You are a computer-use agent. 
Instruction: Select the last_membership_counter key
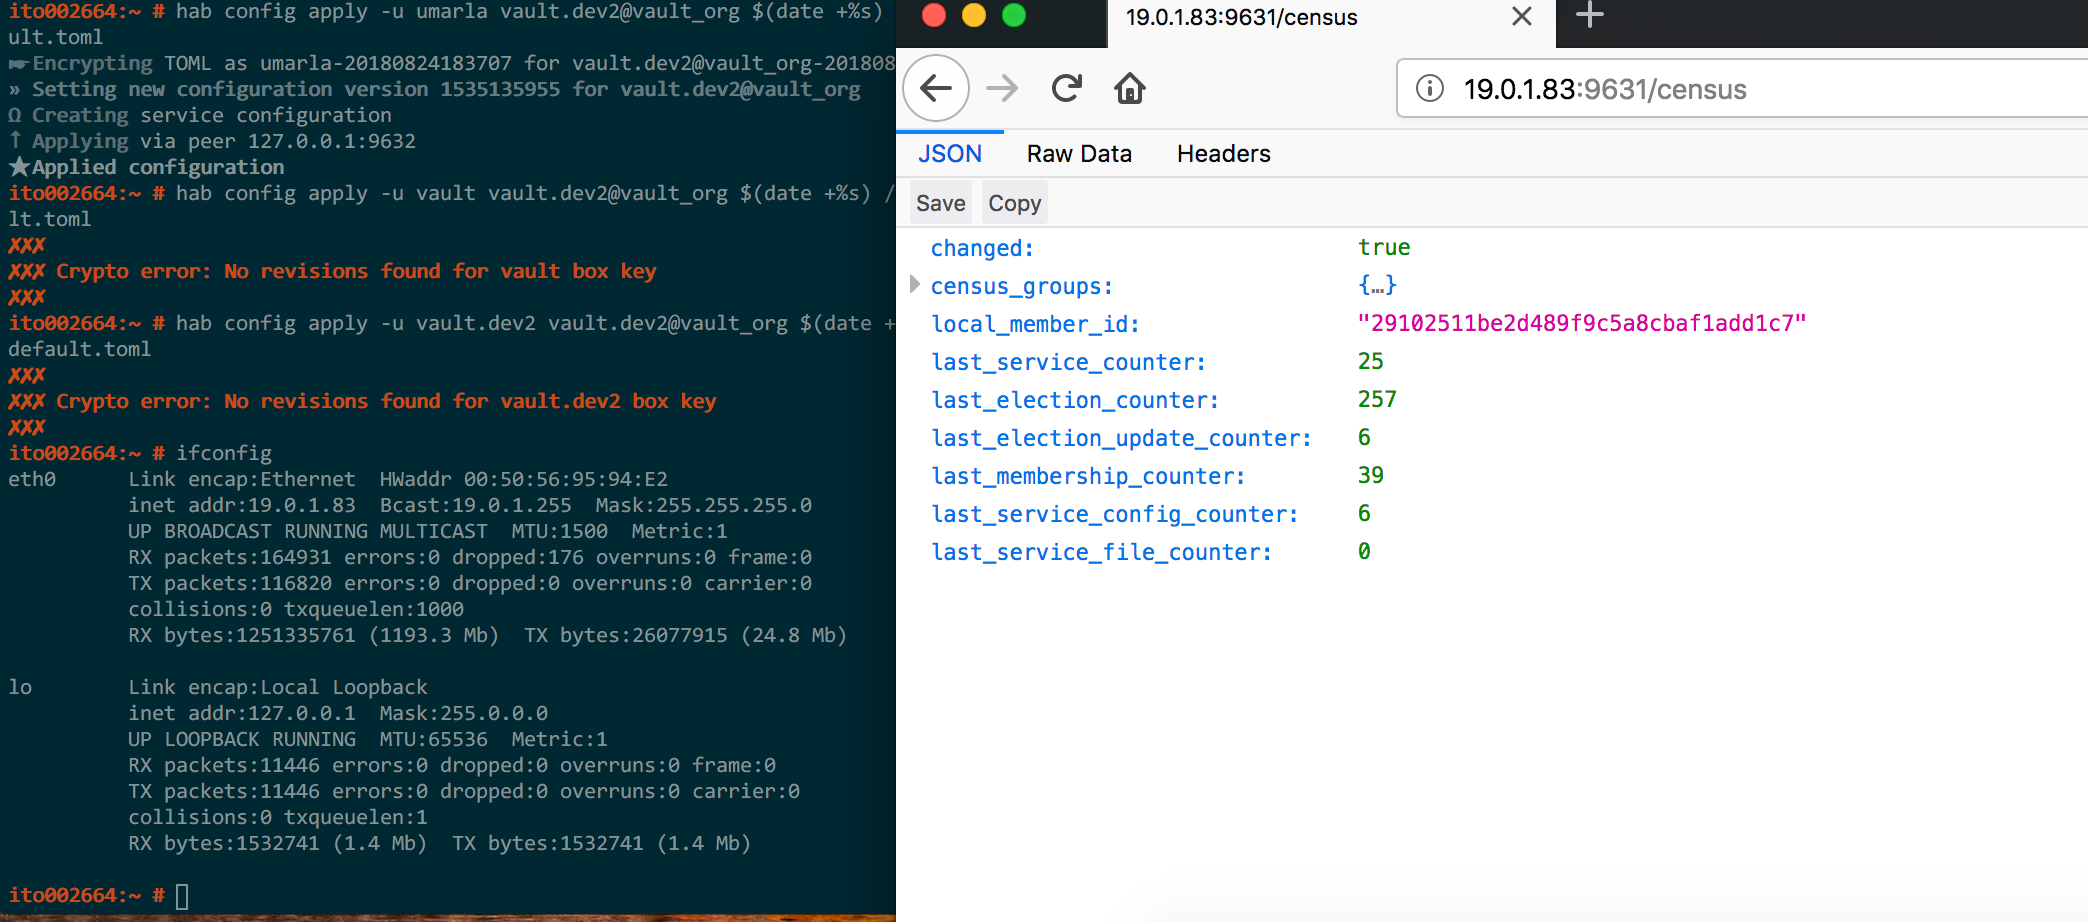1088,476
